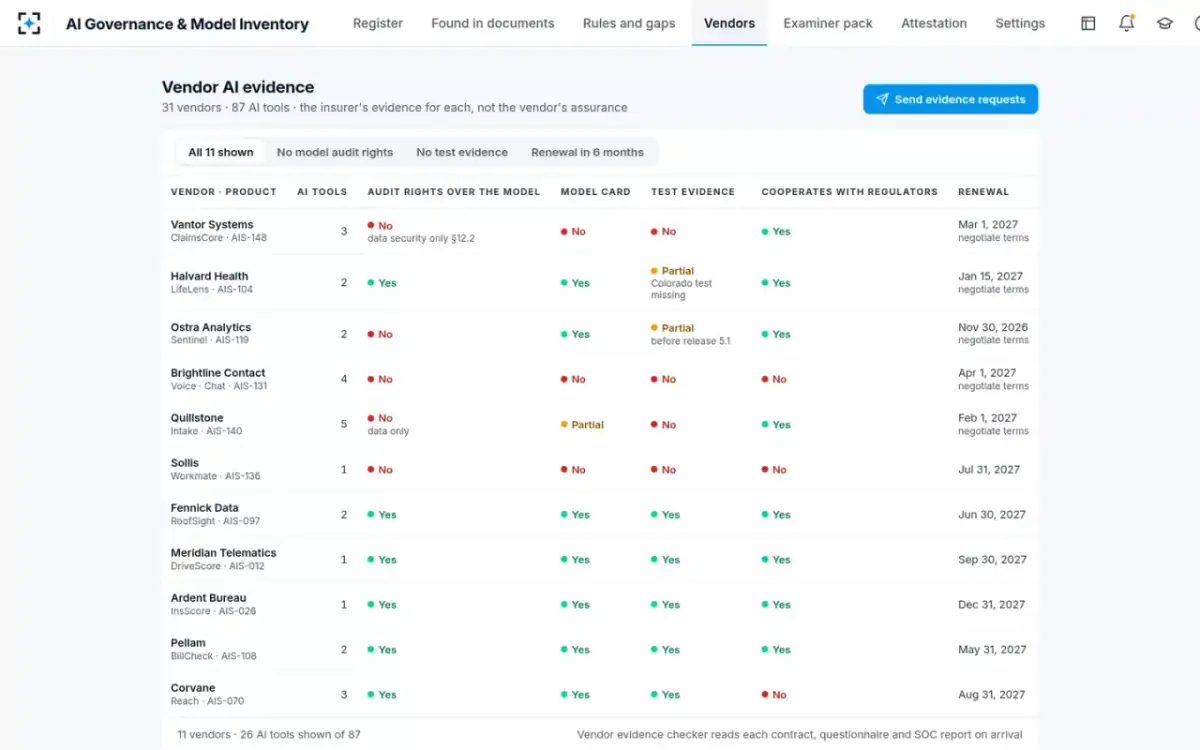Screen dimensions: 1200x750
Task: Click the Vendor AI evidence heading
Action: 238,87
